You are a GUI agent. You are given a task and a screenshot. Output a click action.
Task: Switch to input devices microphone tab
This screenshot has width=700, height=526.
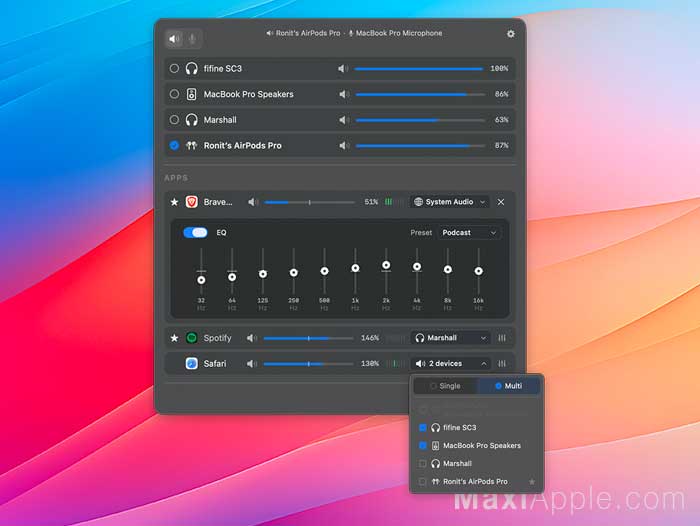click(192, 39)
